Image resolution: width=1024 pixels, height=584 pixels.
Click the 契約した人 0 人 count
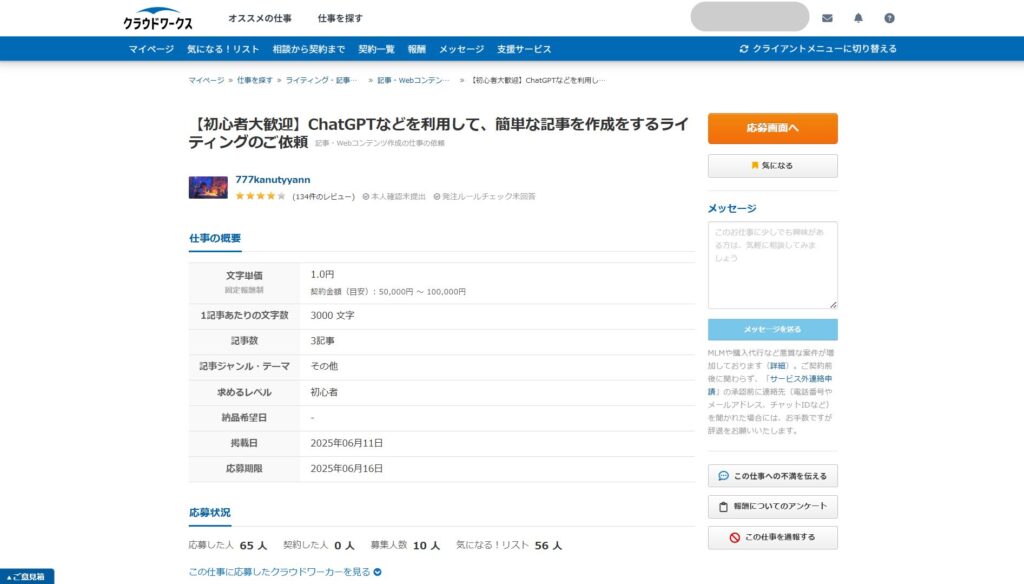[319, 545]
